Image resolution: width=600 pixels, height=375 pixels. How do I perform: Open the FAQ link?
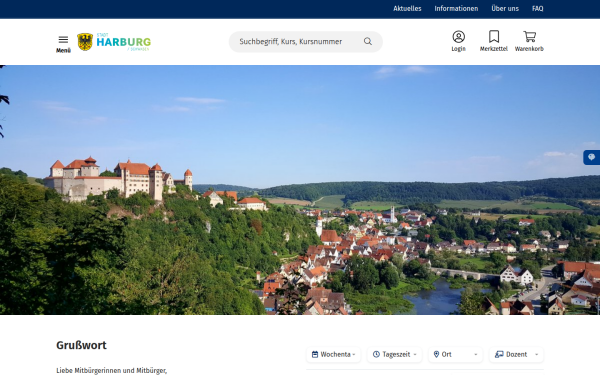[x=538, y=8]
